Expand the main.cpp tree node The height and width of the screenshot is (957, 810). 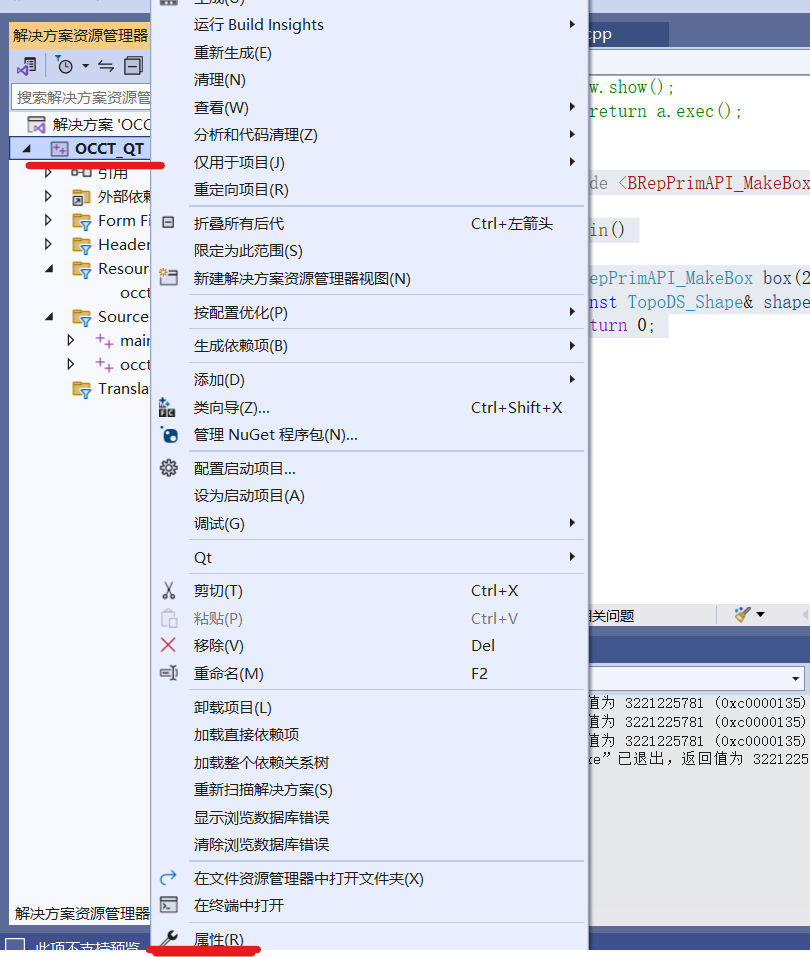point(71,341)
